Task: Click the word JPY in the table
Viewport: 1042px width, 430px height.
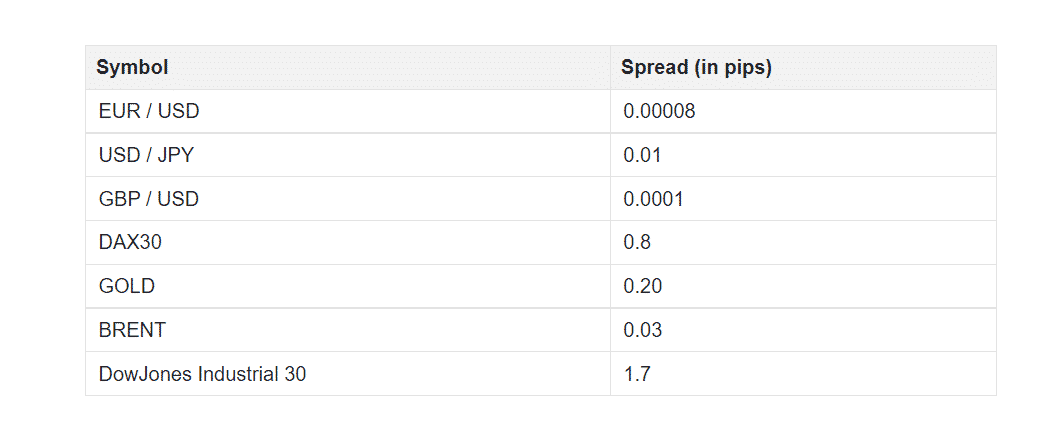Action: (x=176, y=155)
